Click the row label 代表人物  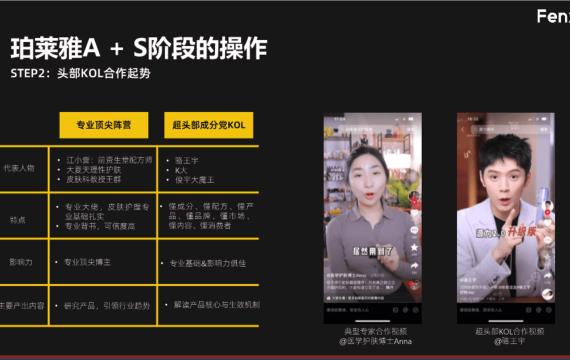point(19,168)
